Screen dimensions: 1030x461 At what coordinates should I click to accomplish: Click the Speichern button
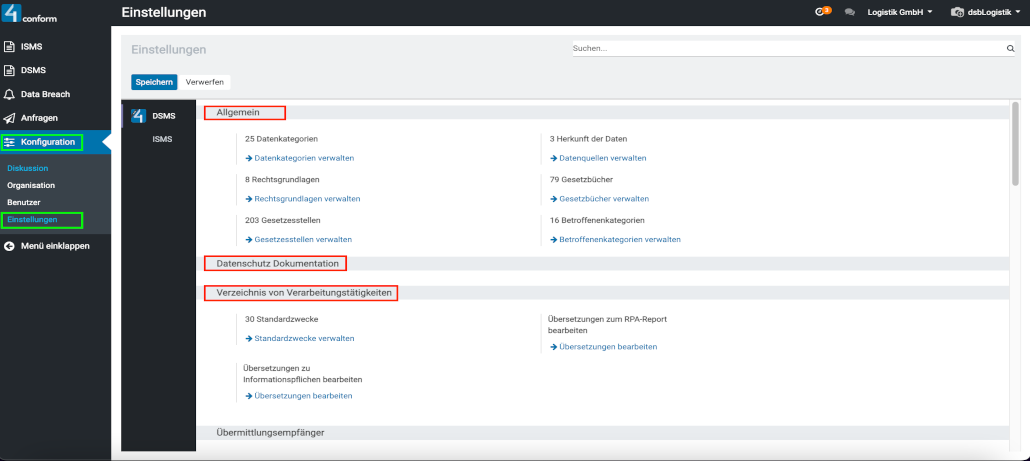(x=153, y=82)
